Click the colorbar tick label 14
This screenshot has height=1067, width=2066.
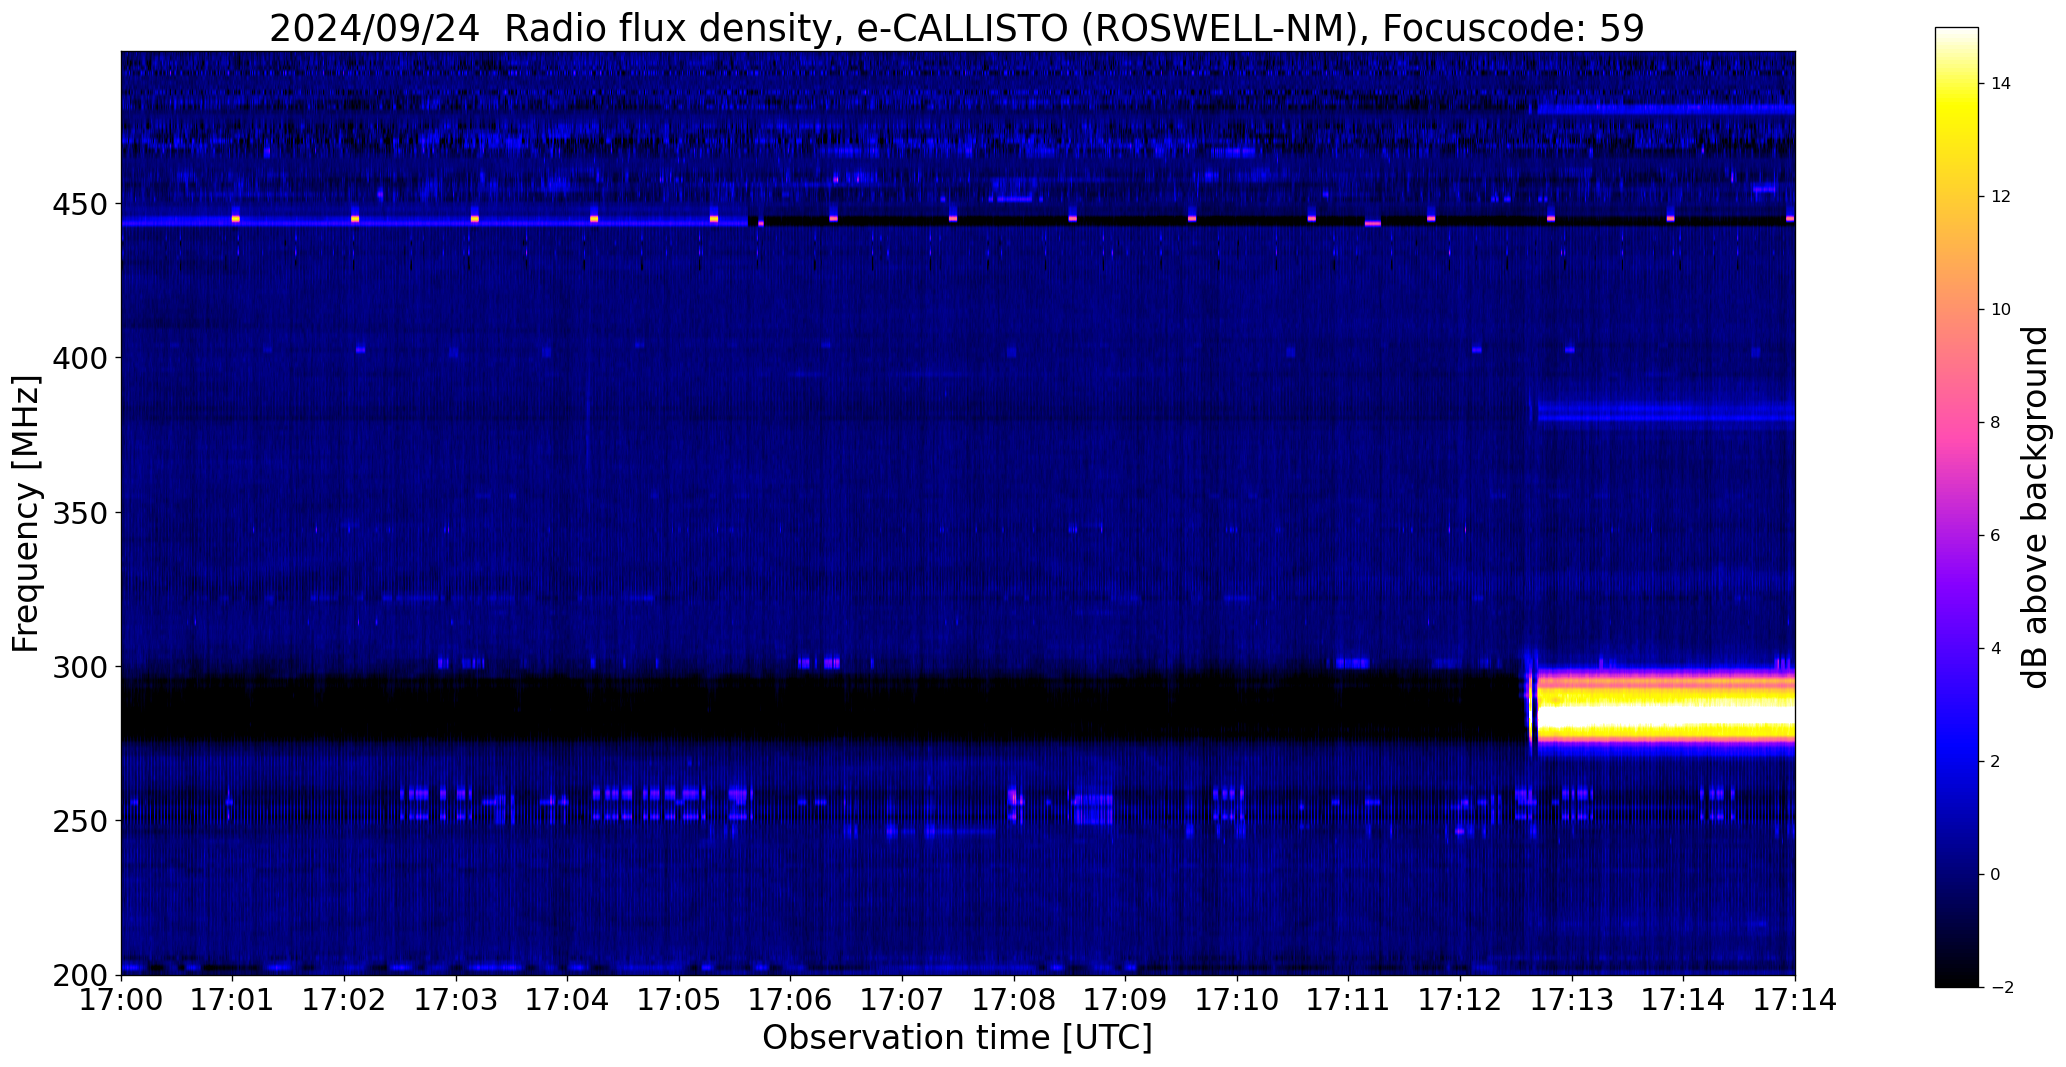tap(2001, 84)
